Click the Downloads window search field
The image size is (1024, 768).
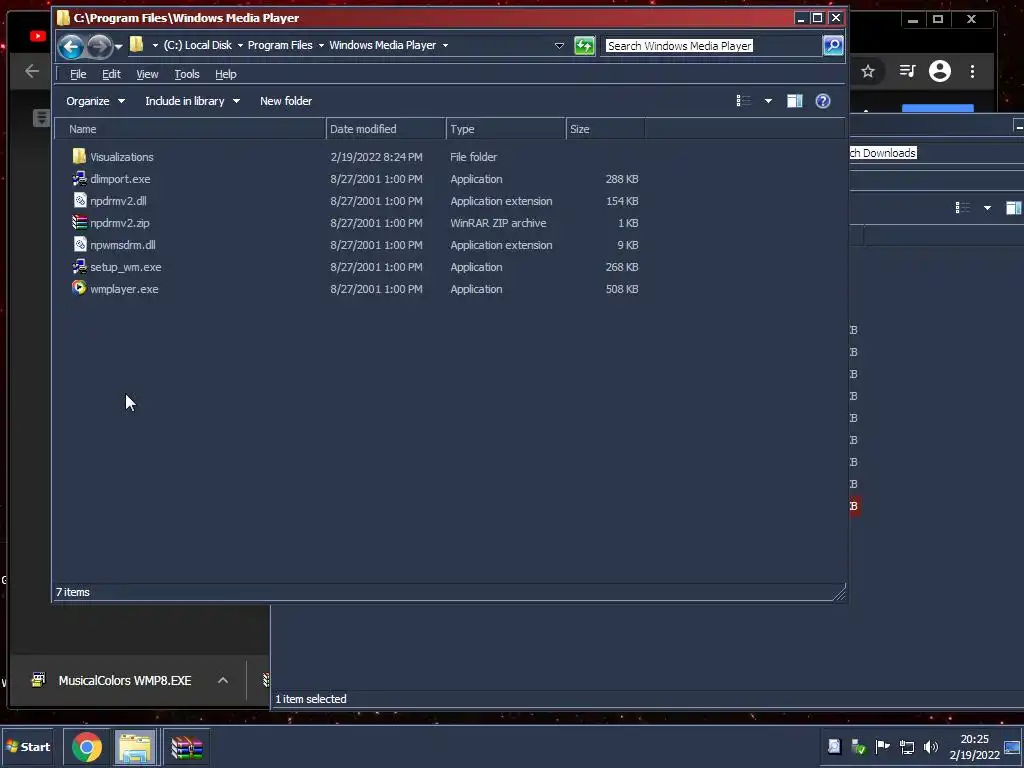click(936, 153)
